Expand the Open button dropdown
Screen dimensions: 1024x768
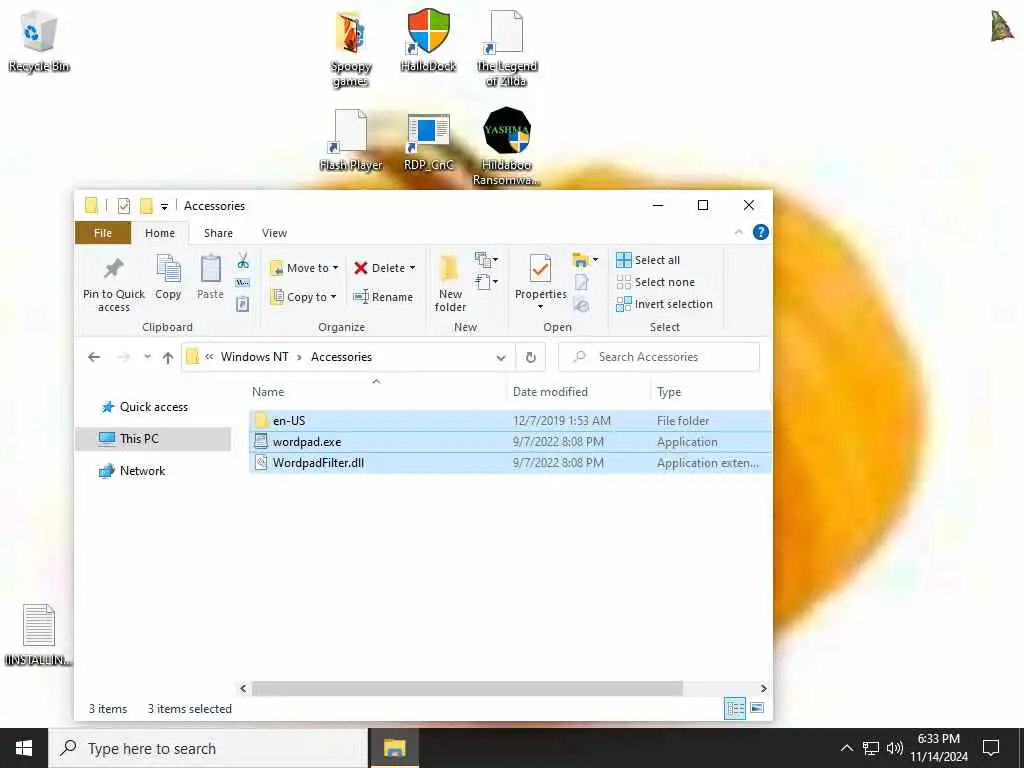tap(595, 260)
